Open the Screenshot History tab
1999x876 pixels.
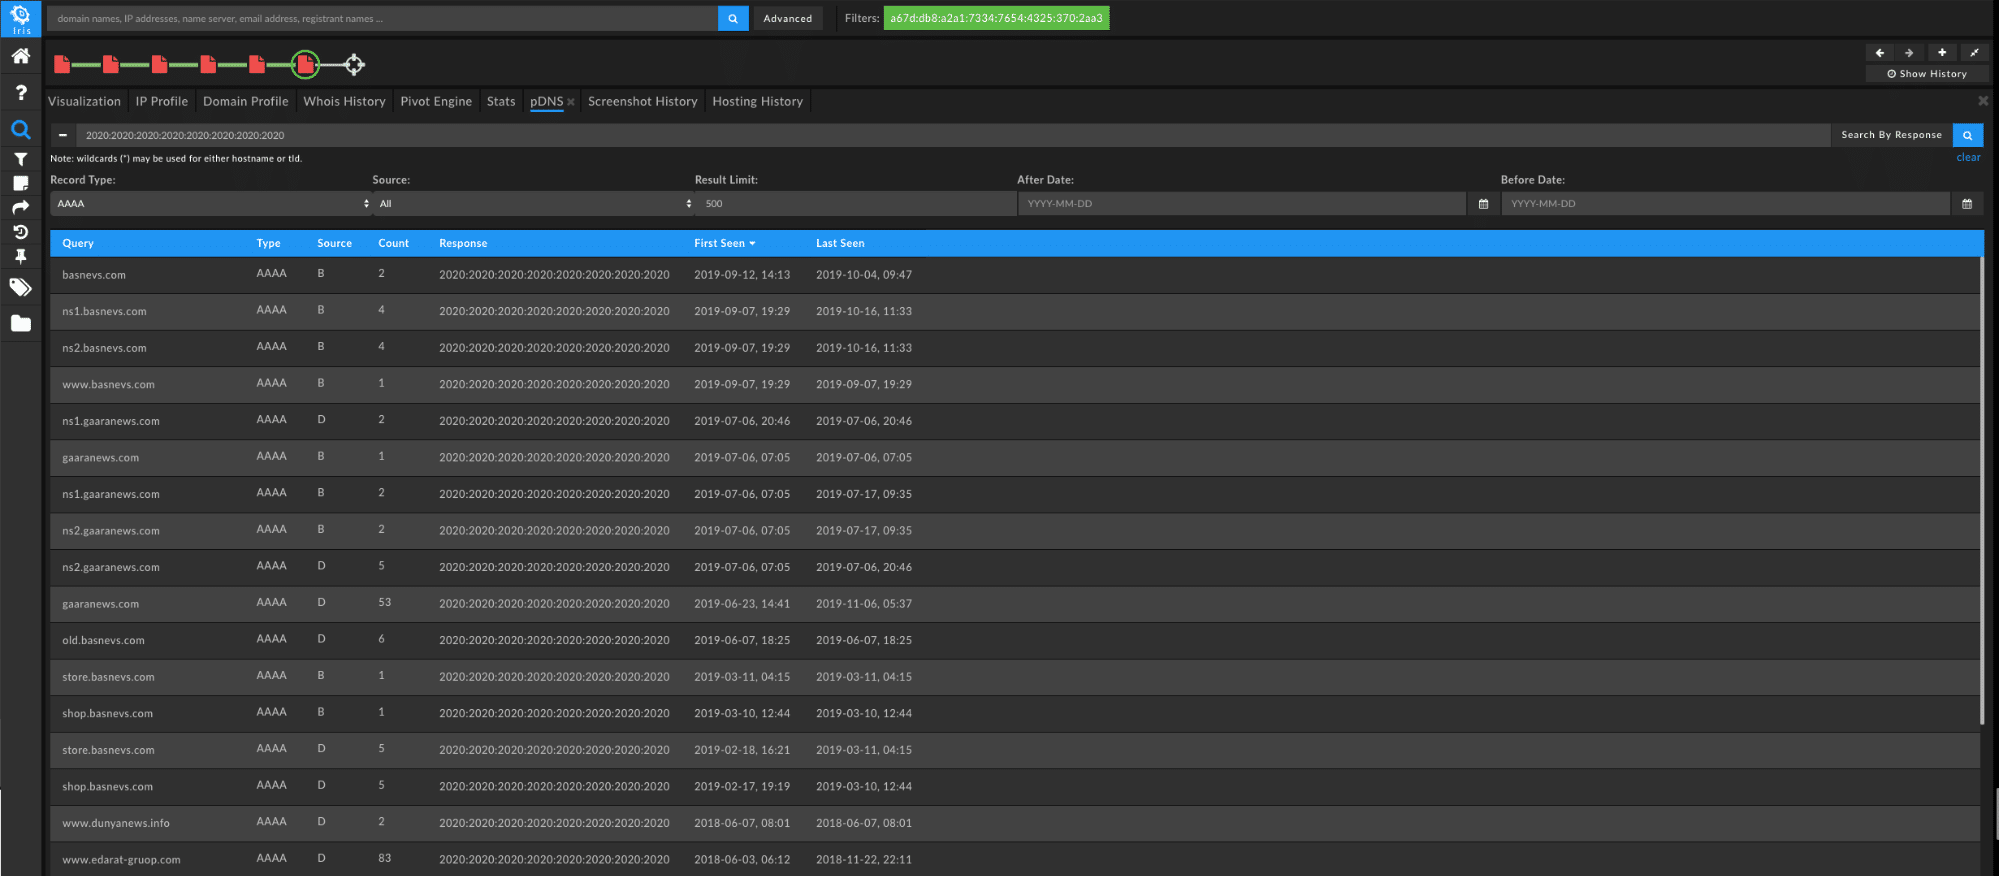click(643, 101)
